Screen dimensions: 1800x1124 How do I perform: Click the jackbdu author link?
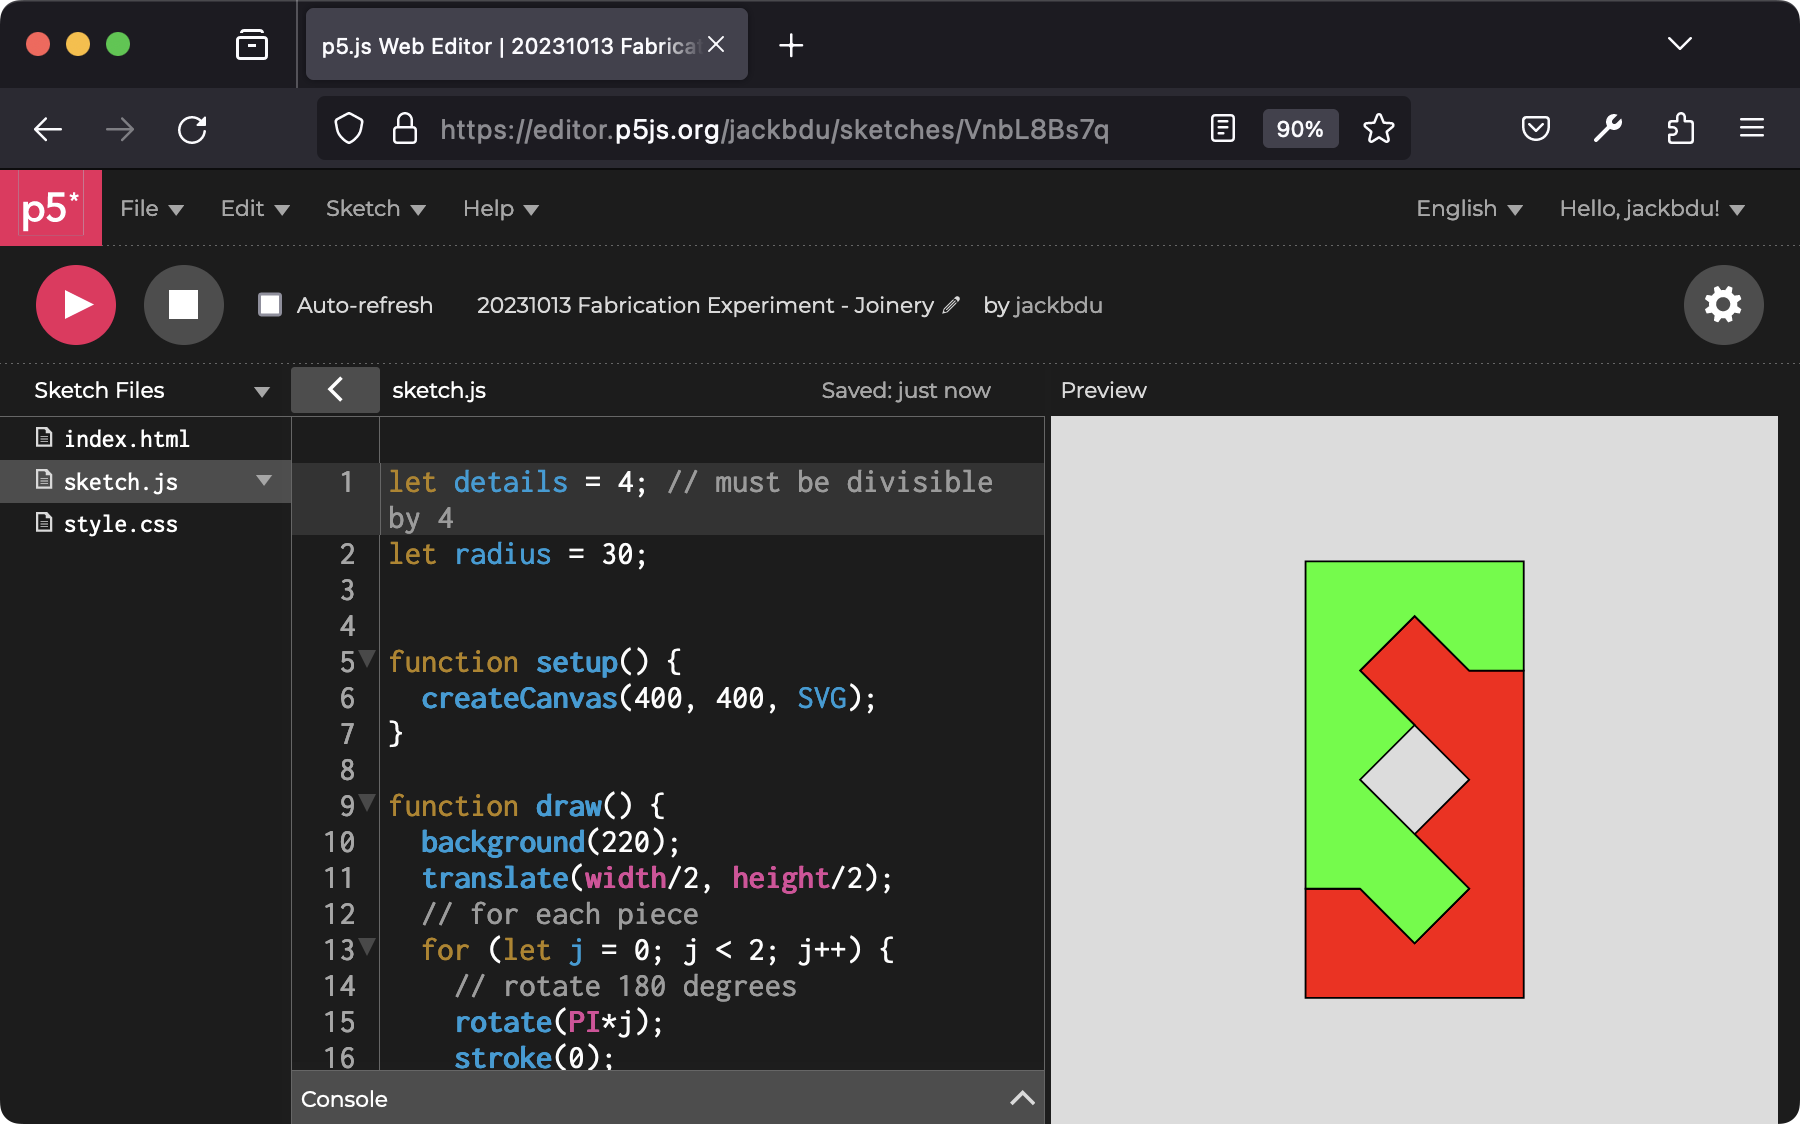tap(1058, 305)
